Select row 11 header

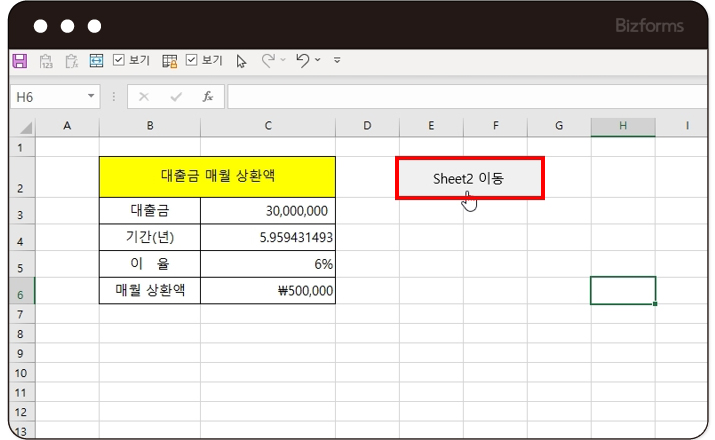(22, 393)
